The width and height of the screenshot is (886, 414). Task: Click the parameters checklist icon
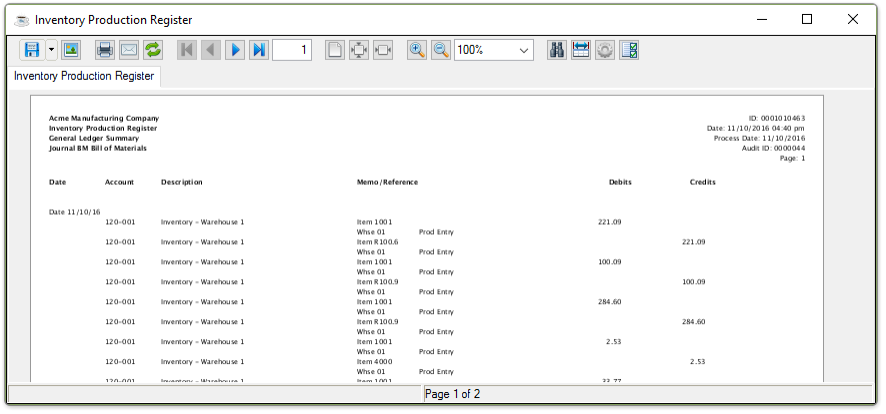[x=630, y=50]
